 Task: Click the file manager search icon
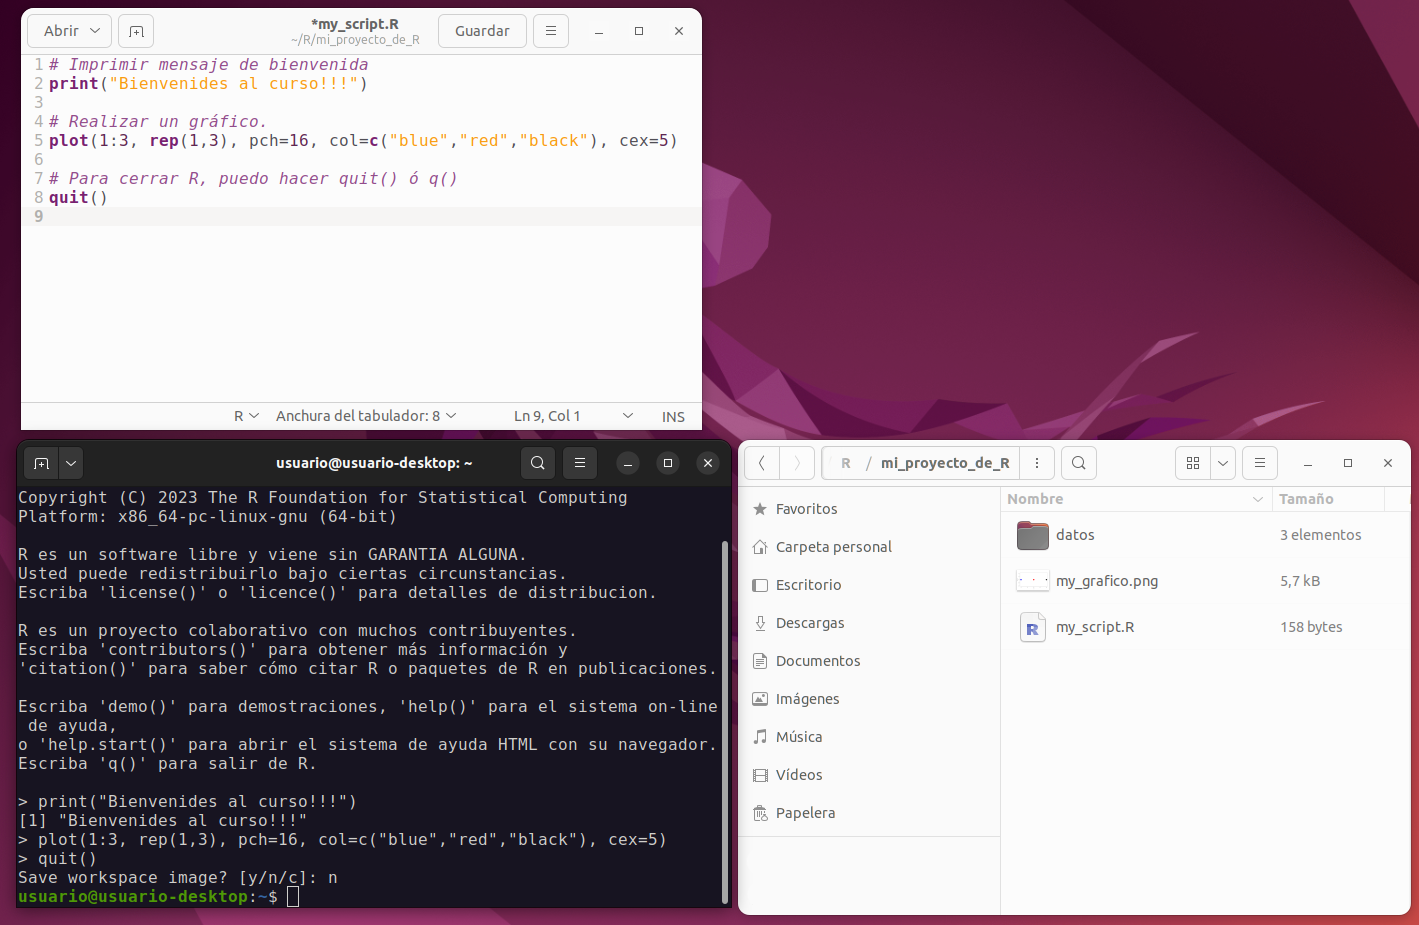[x=1078, y=463]
